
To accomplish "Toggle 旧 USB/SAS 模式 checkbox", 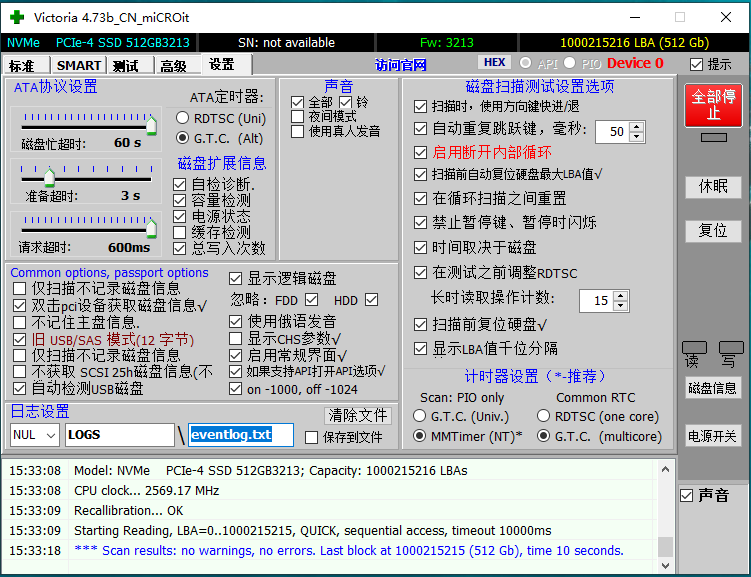I will 20,339.
